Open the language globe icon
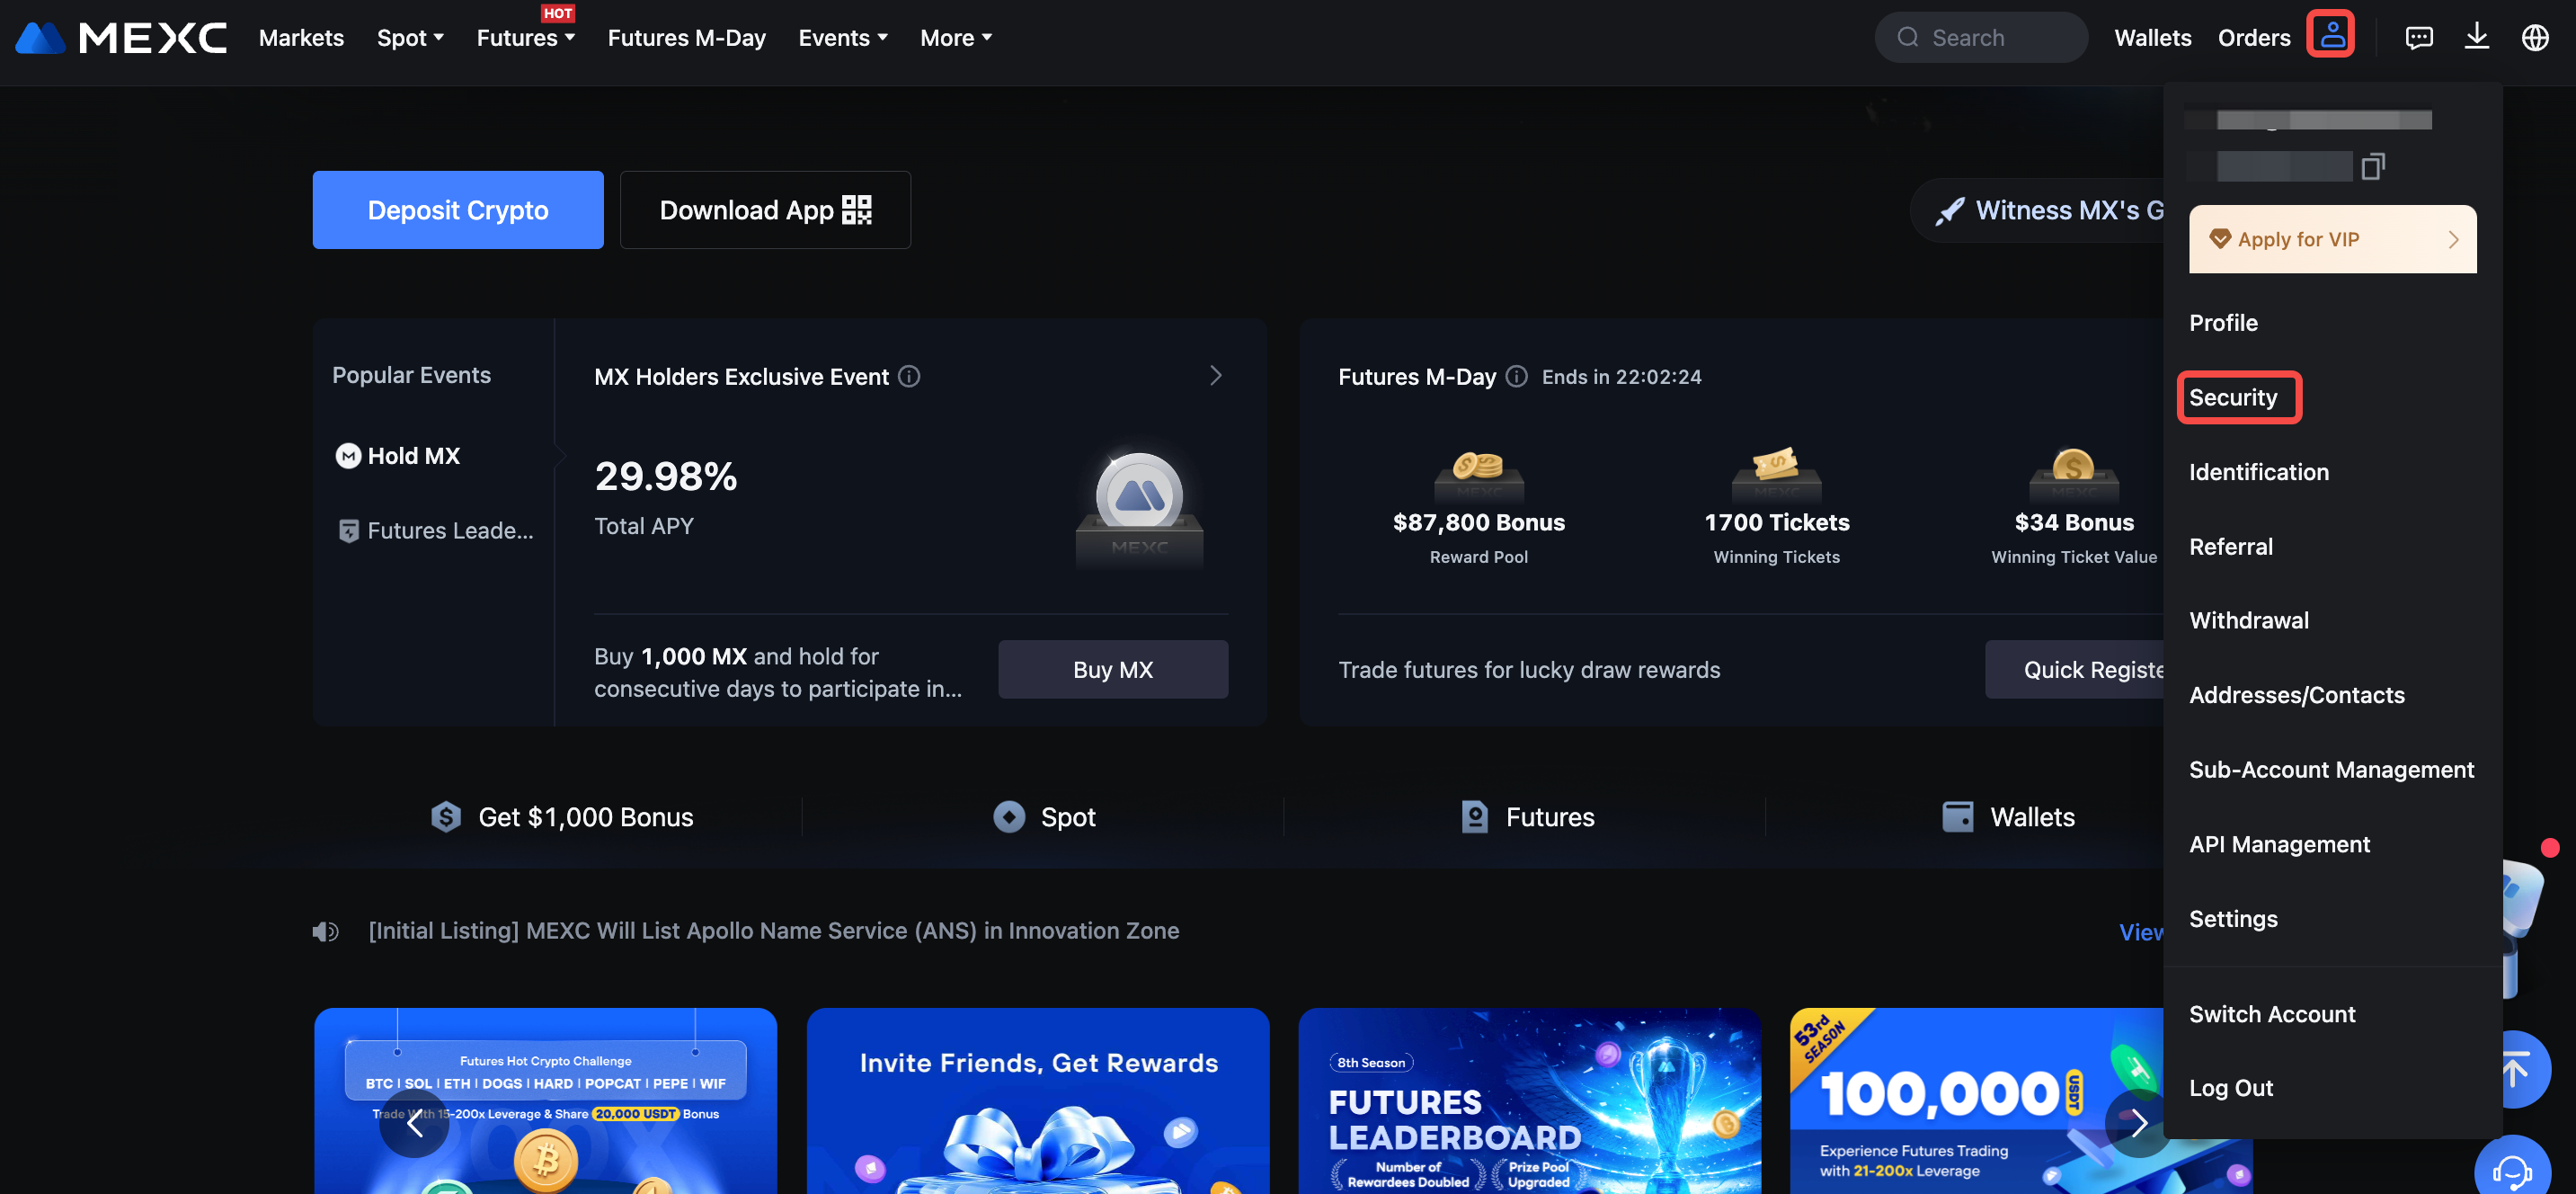The width and height of the screenshot is (2576, 1194). (2534, 38)
